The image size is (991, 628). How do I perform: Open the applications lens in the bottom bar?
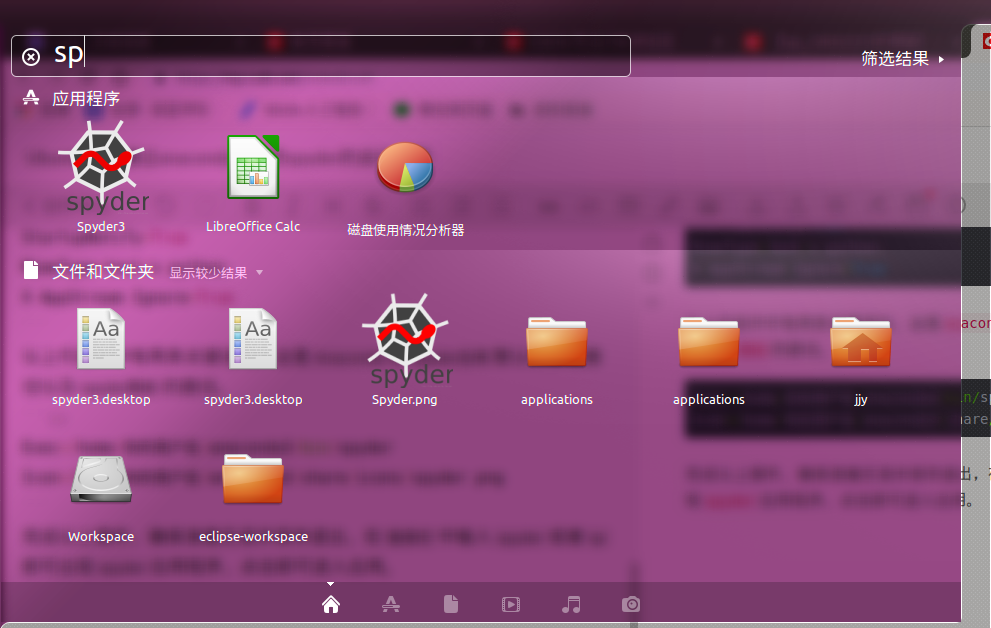pyautogui.click(x=390, y=604)
